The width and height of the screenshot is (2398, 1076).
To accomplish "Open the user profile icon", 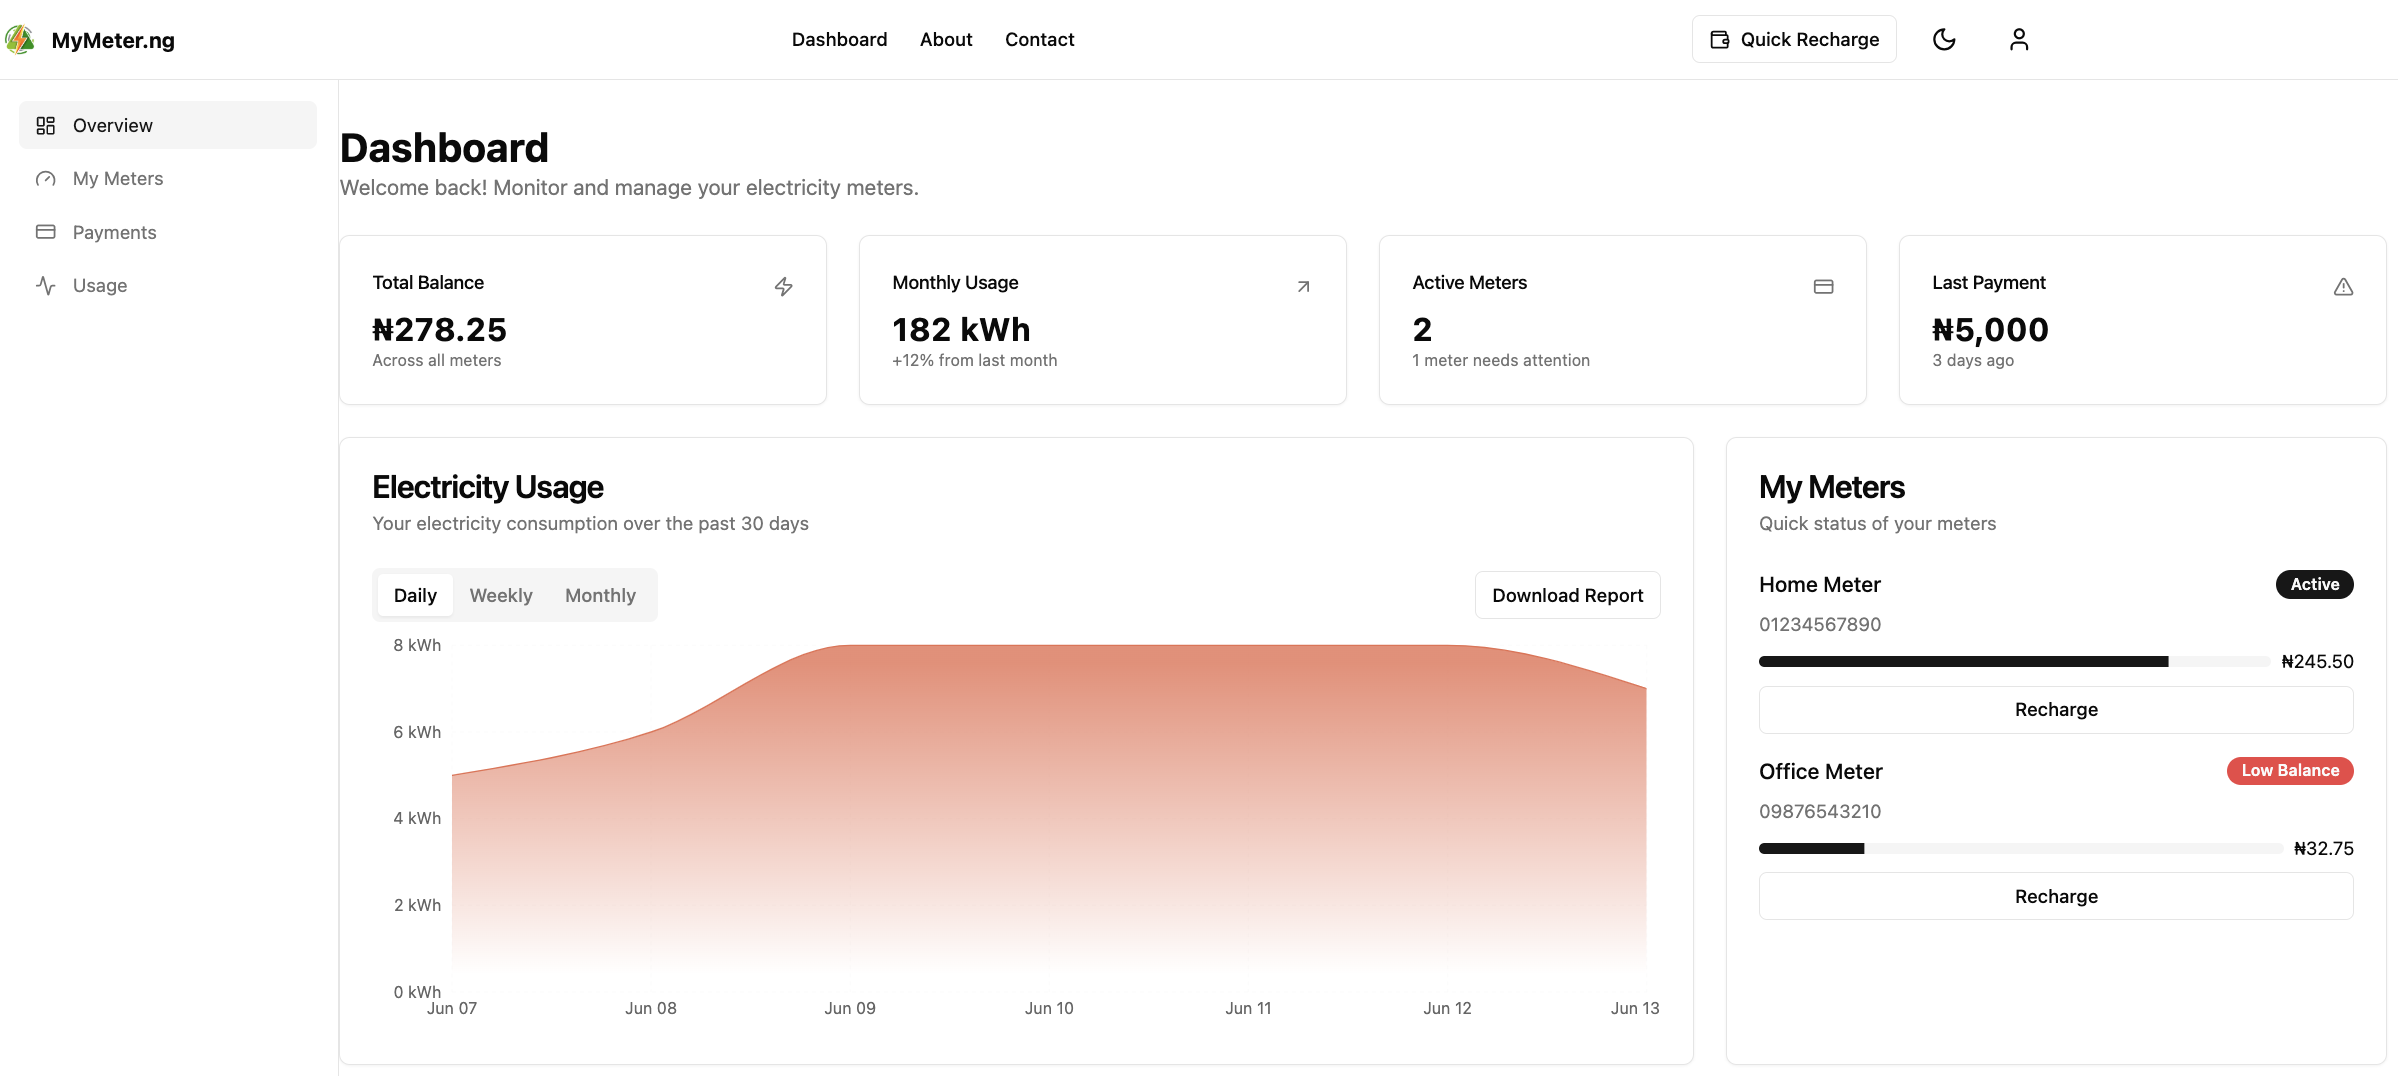I will [x=2019, y=39].
